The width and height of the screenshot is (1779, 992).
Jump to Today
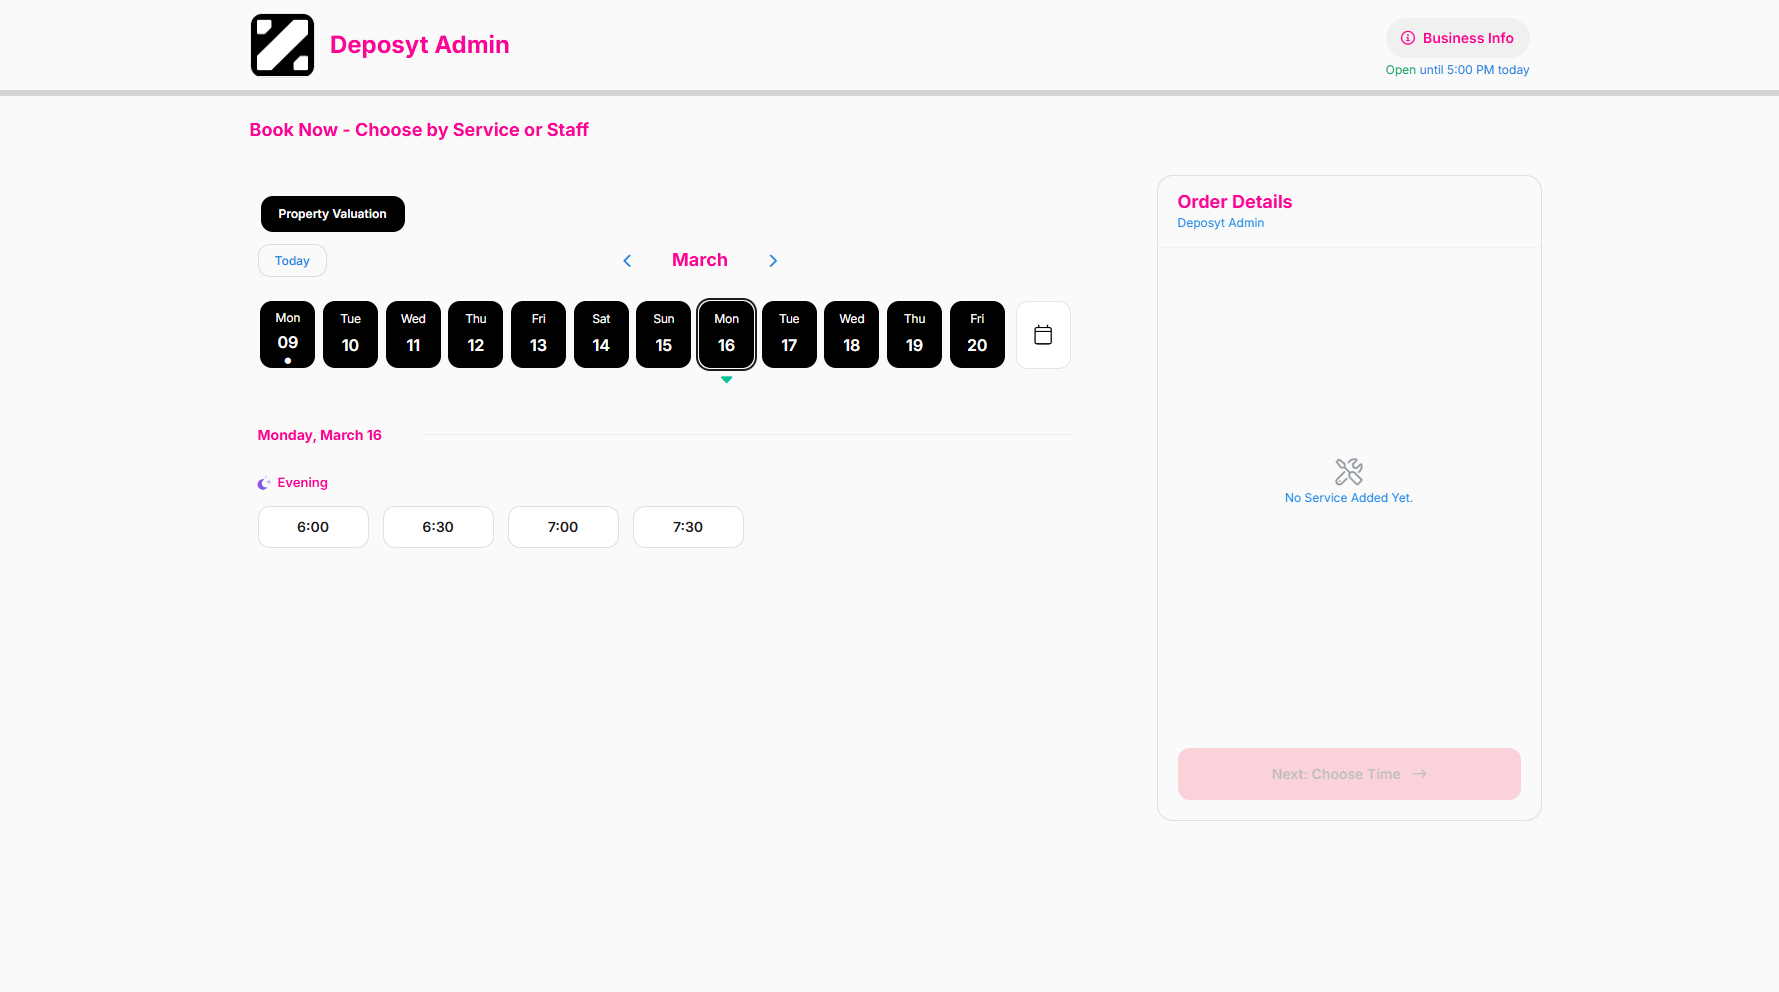point(292,261)
